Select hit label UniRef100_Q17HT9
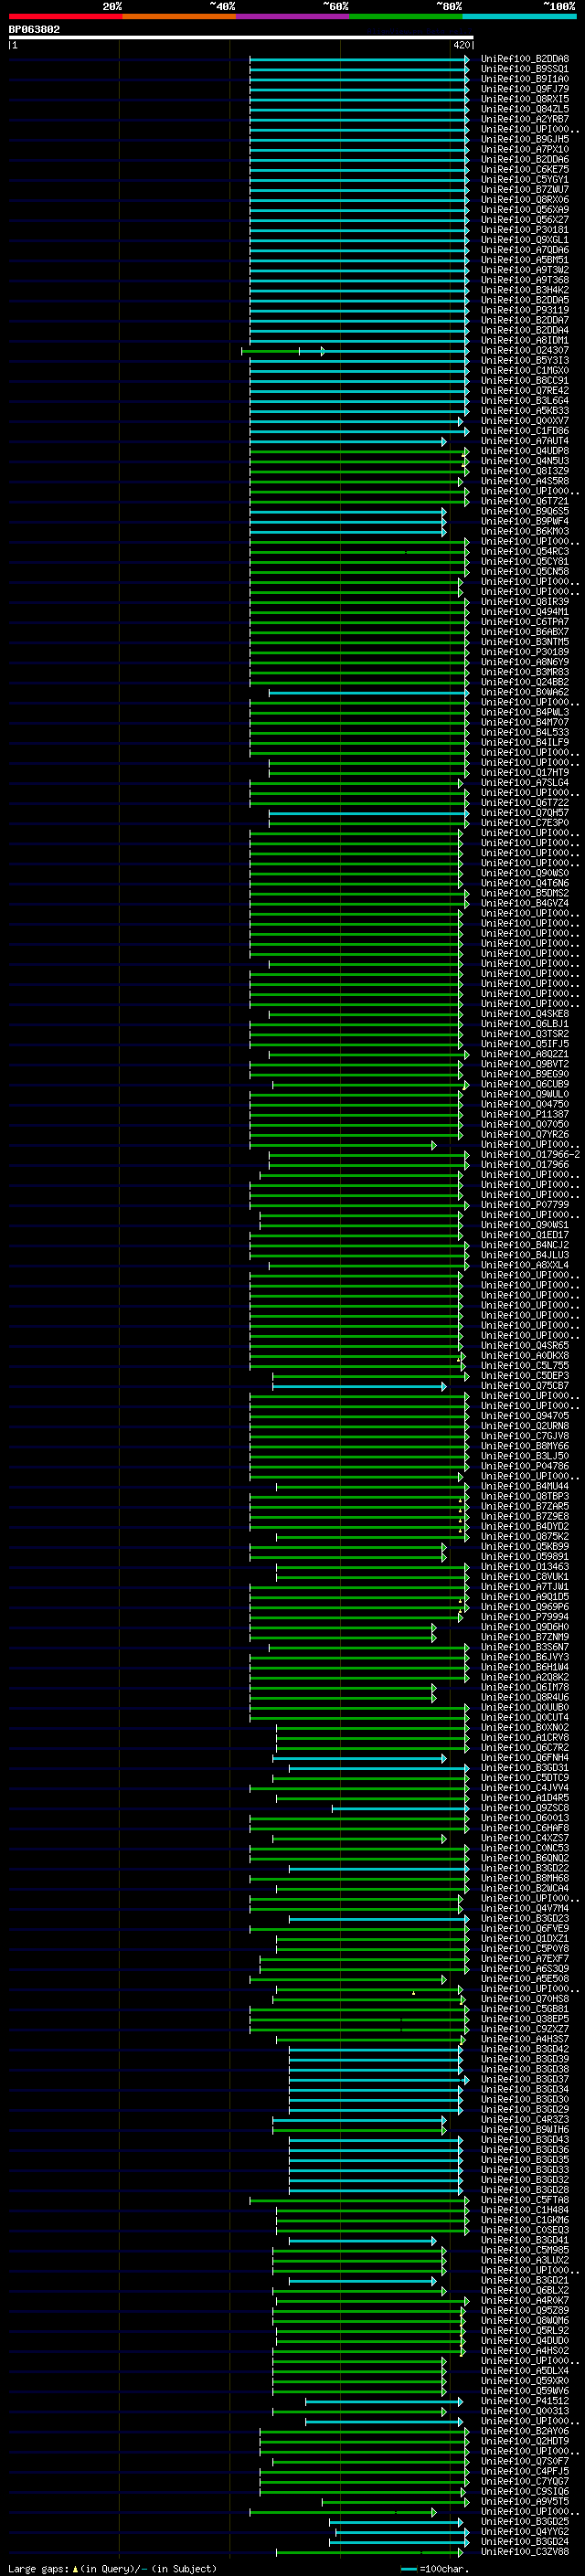Screen dimensions: 585x2576 [524, 773]
